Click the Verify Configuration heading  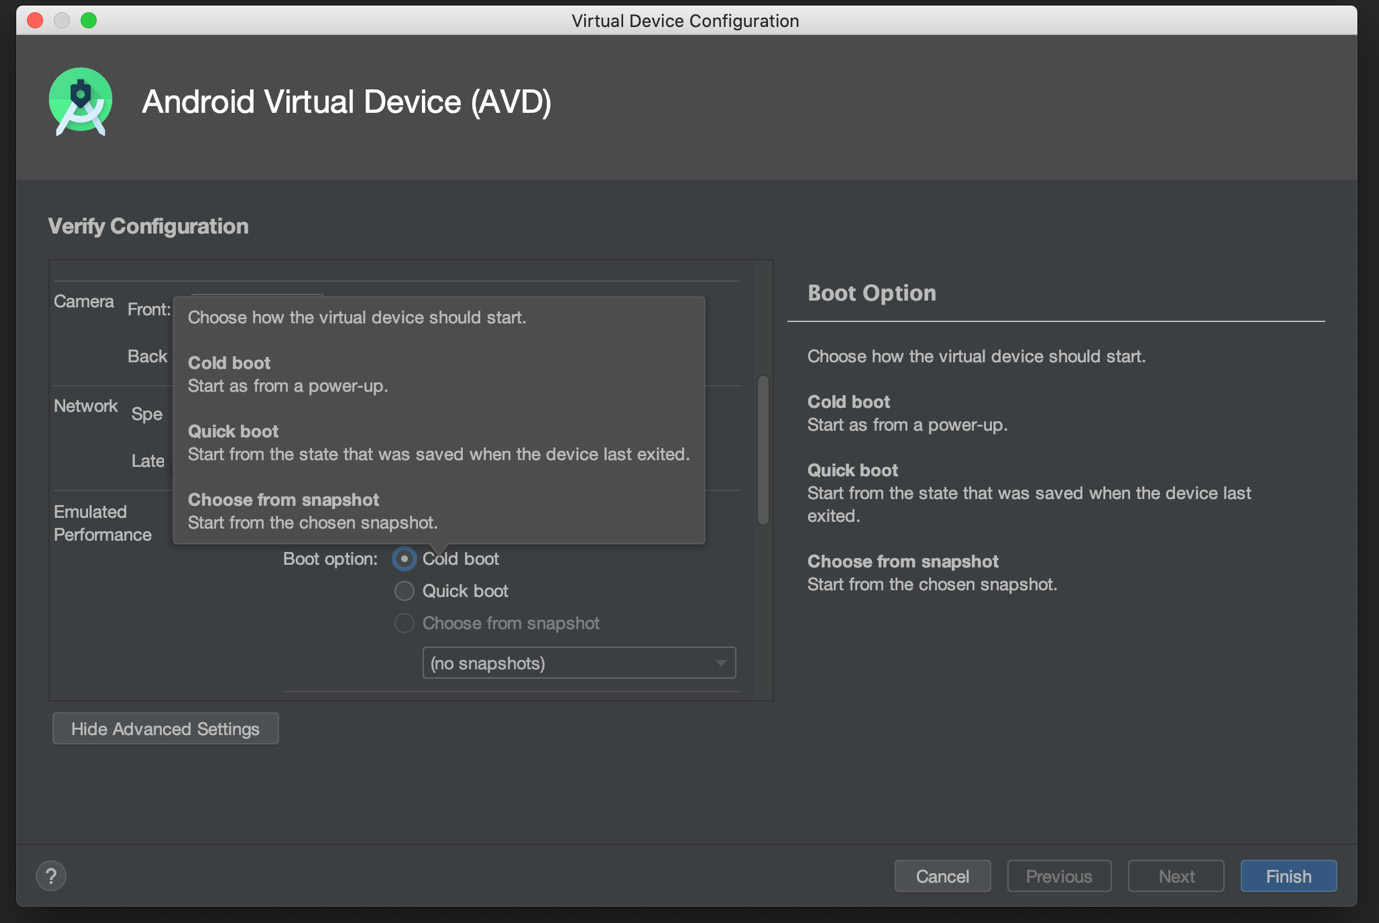click(148, 226)
